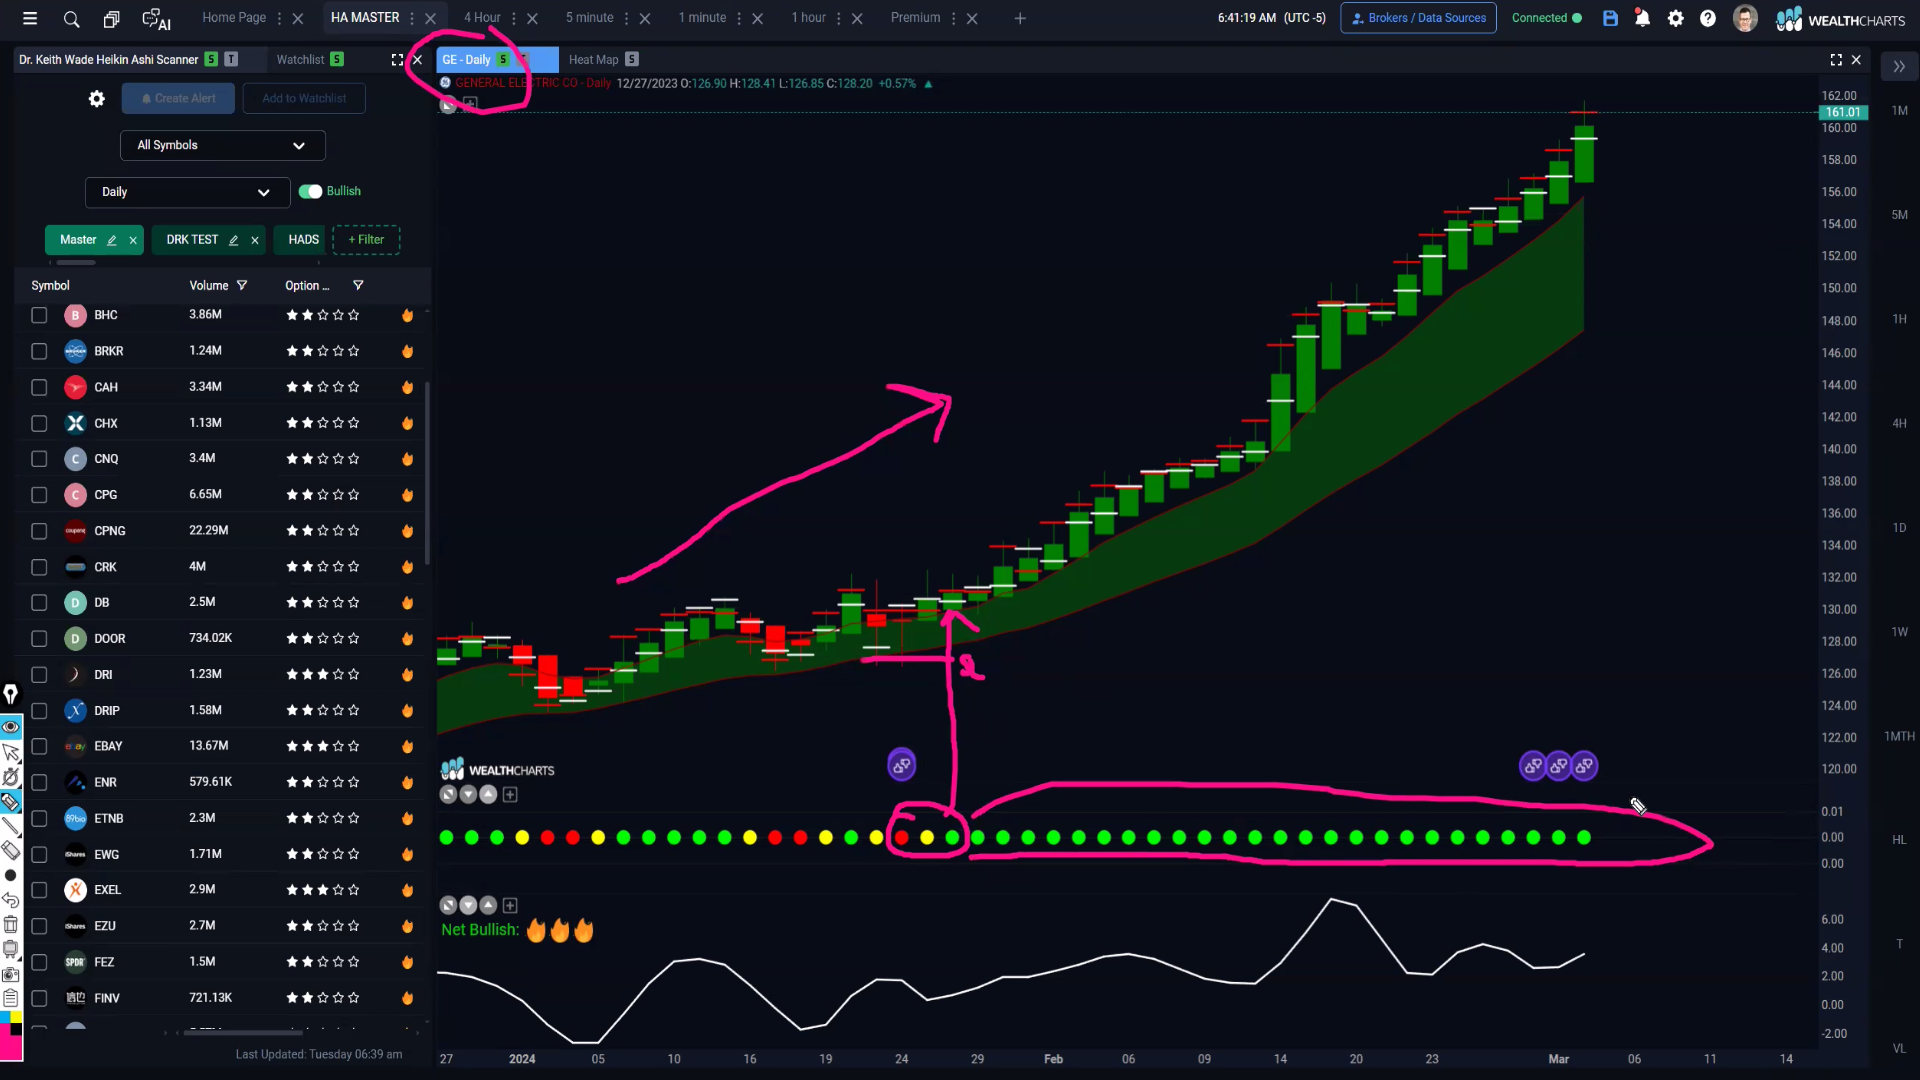This screenshot has width=1920, height=1080.
Task: Click the scanner list vertical scrollbar
Action: pos(427,472)
